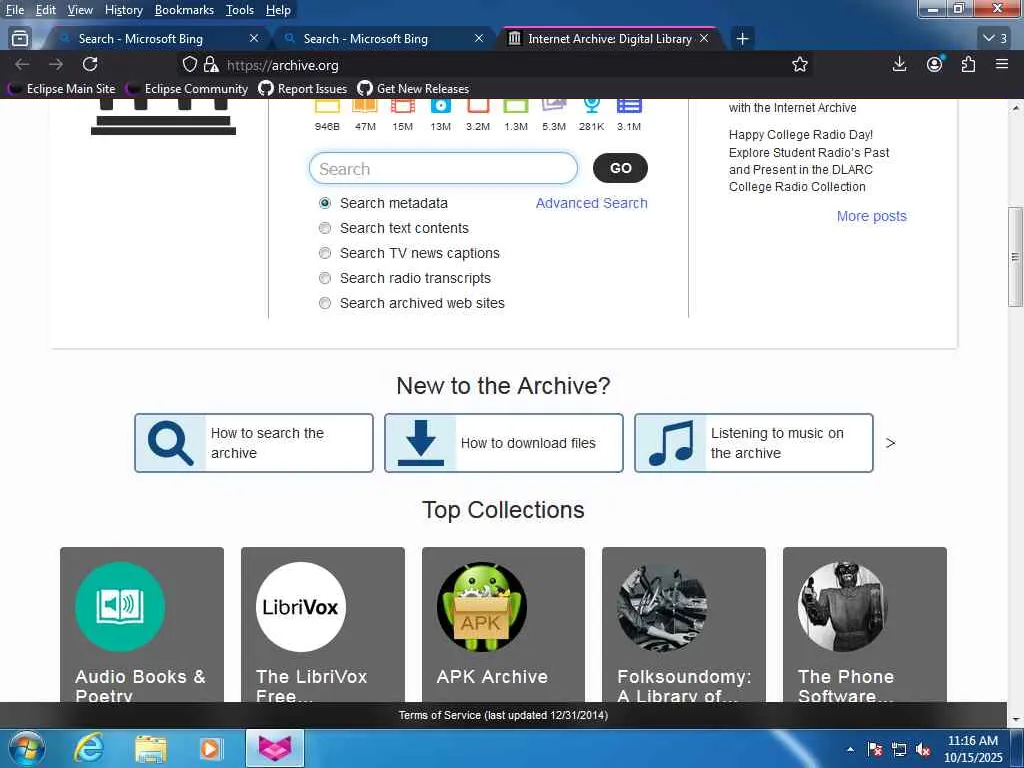Screen dimensions: 1024x768
Task: Open the Bookmarks menu
Action: click(x=184, y=10)
